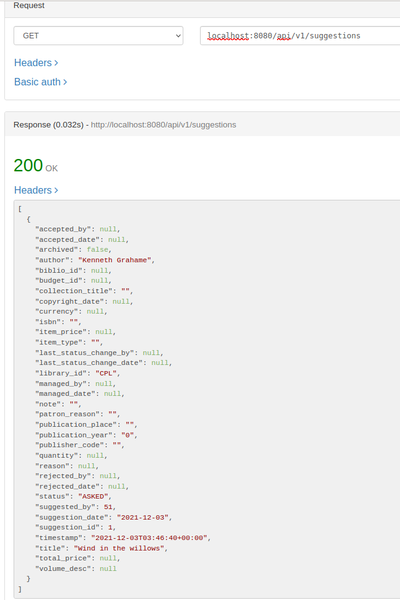Viewport: 400px width, 600px height.
Task: Click the "biblio_id" key
Action: pos(61,271)
